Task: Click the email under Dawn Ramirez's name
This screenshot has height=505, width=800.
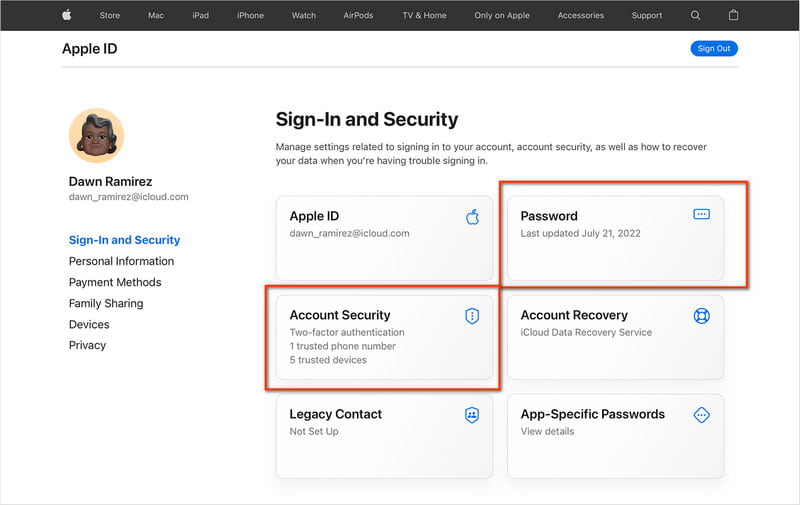Action: click(x=129, y=197)
